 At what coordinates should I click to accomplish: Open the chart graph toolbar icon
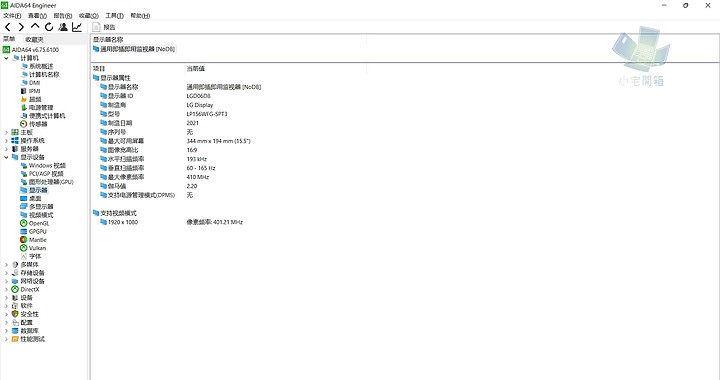tap(77, 27)
